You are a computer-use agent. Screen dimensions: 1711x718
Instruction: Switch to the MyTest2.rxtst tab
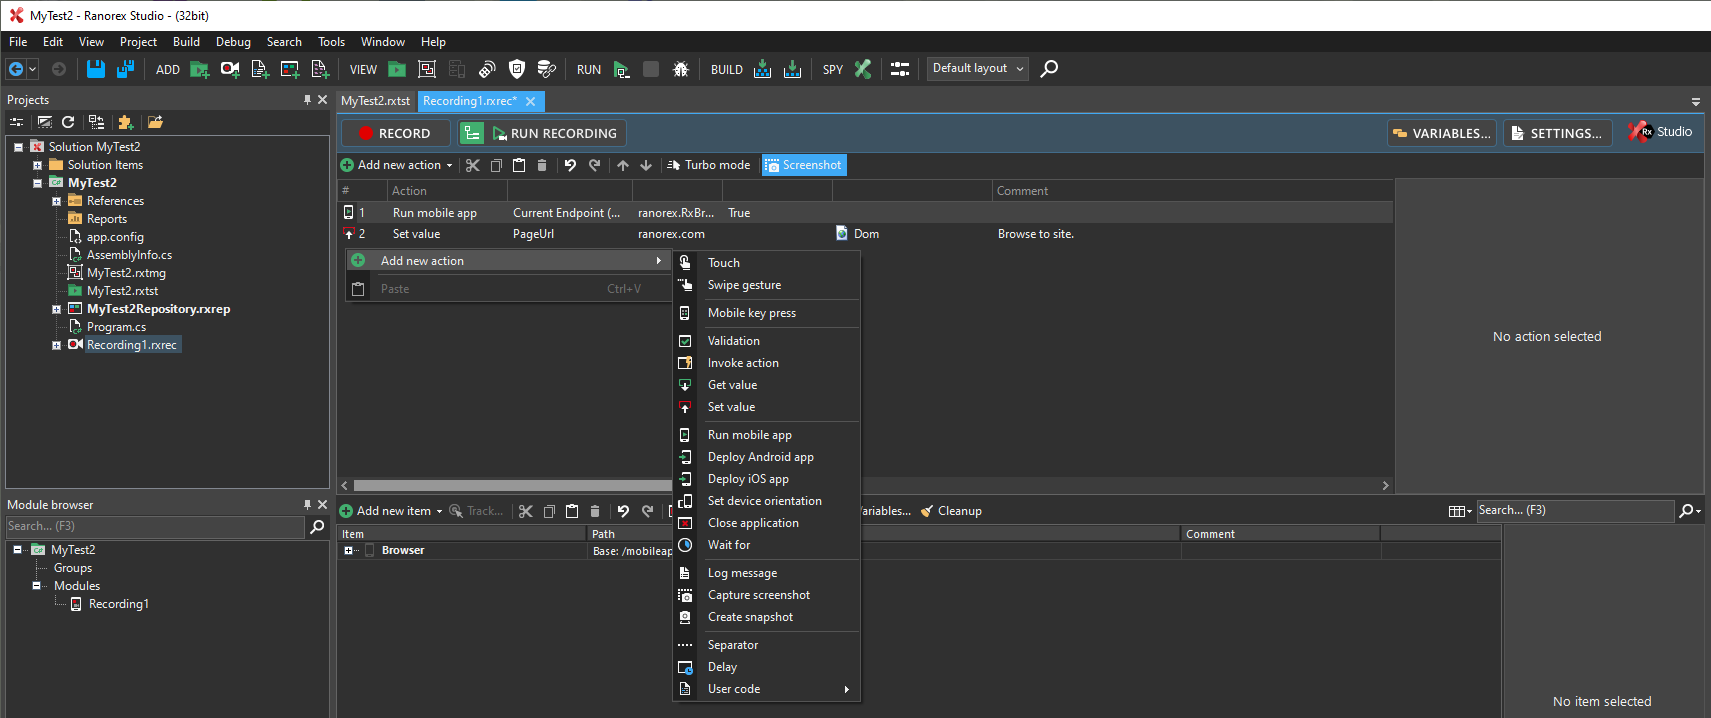[x=375, y=101]
